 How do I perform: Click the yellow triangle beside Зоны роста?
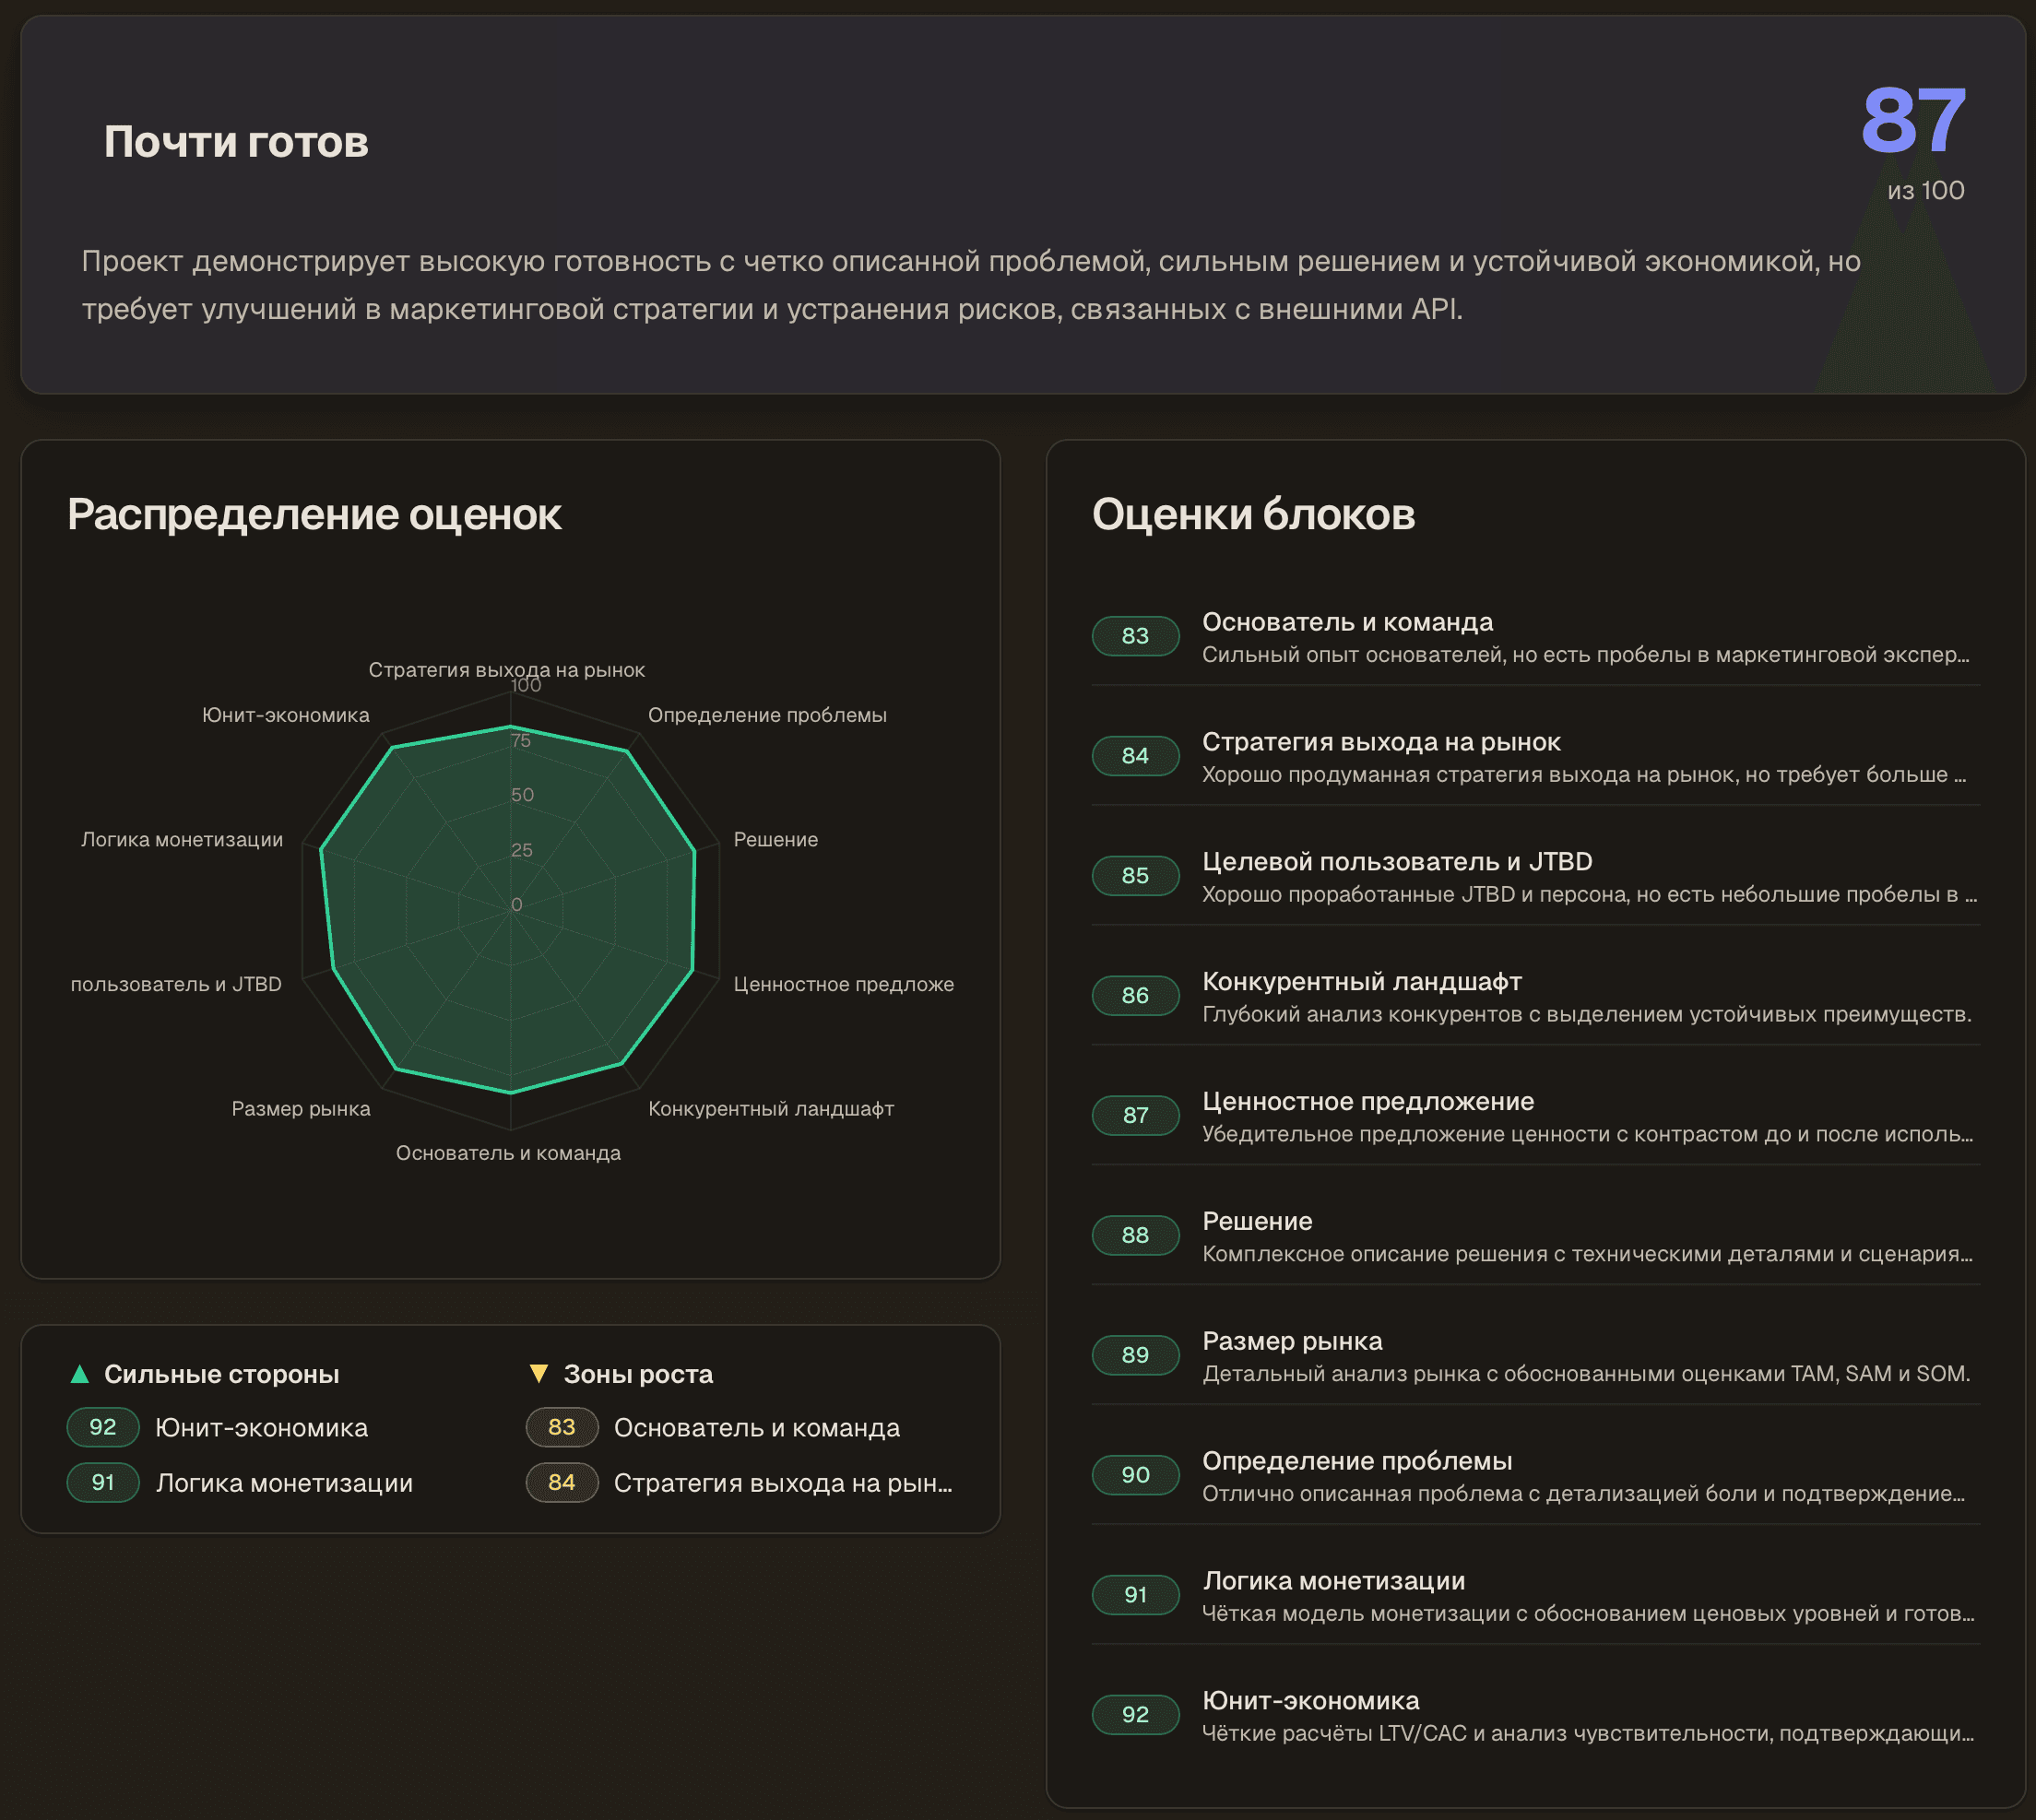click(538, 1374)
